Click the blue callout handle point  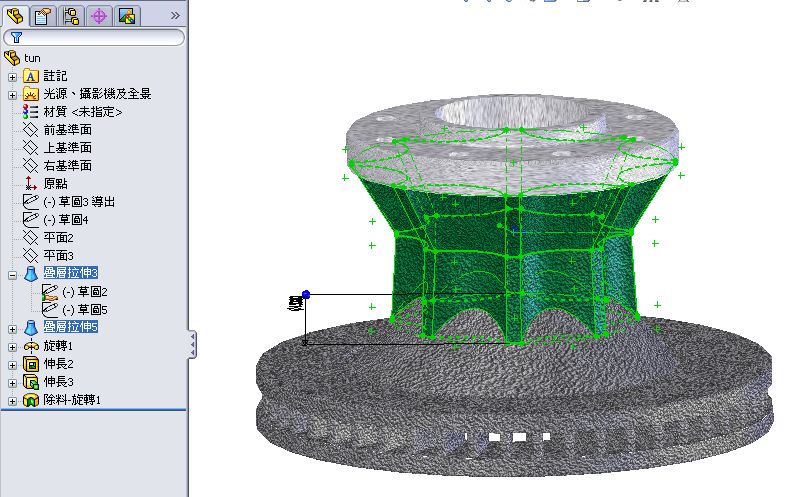pos(306,294)
